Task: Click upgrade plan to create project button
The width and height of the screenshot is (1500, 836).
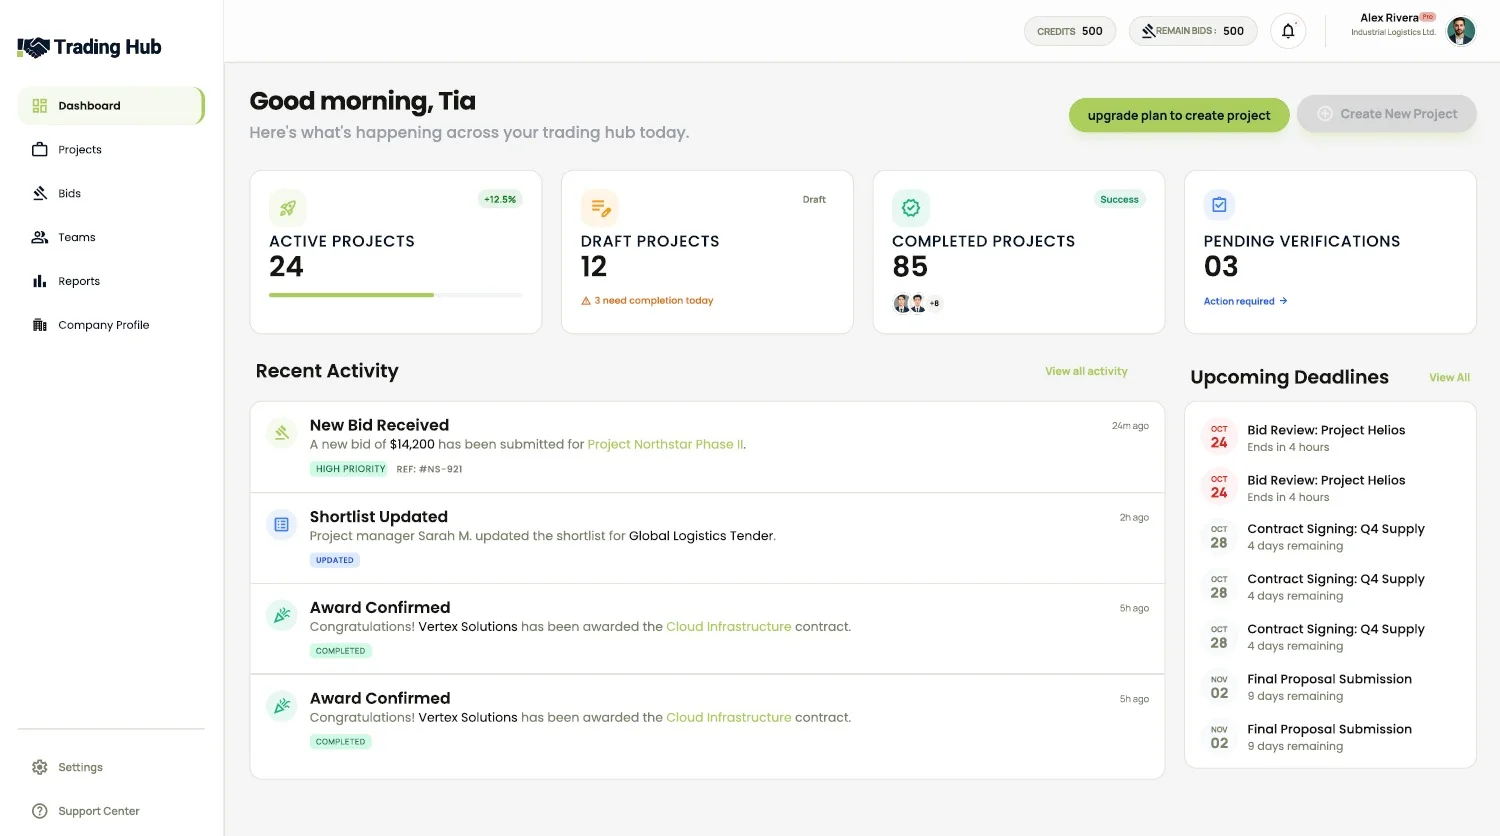Action: point(1179,115)
